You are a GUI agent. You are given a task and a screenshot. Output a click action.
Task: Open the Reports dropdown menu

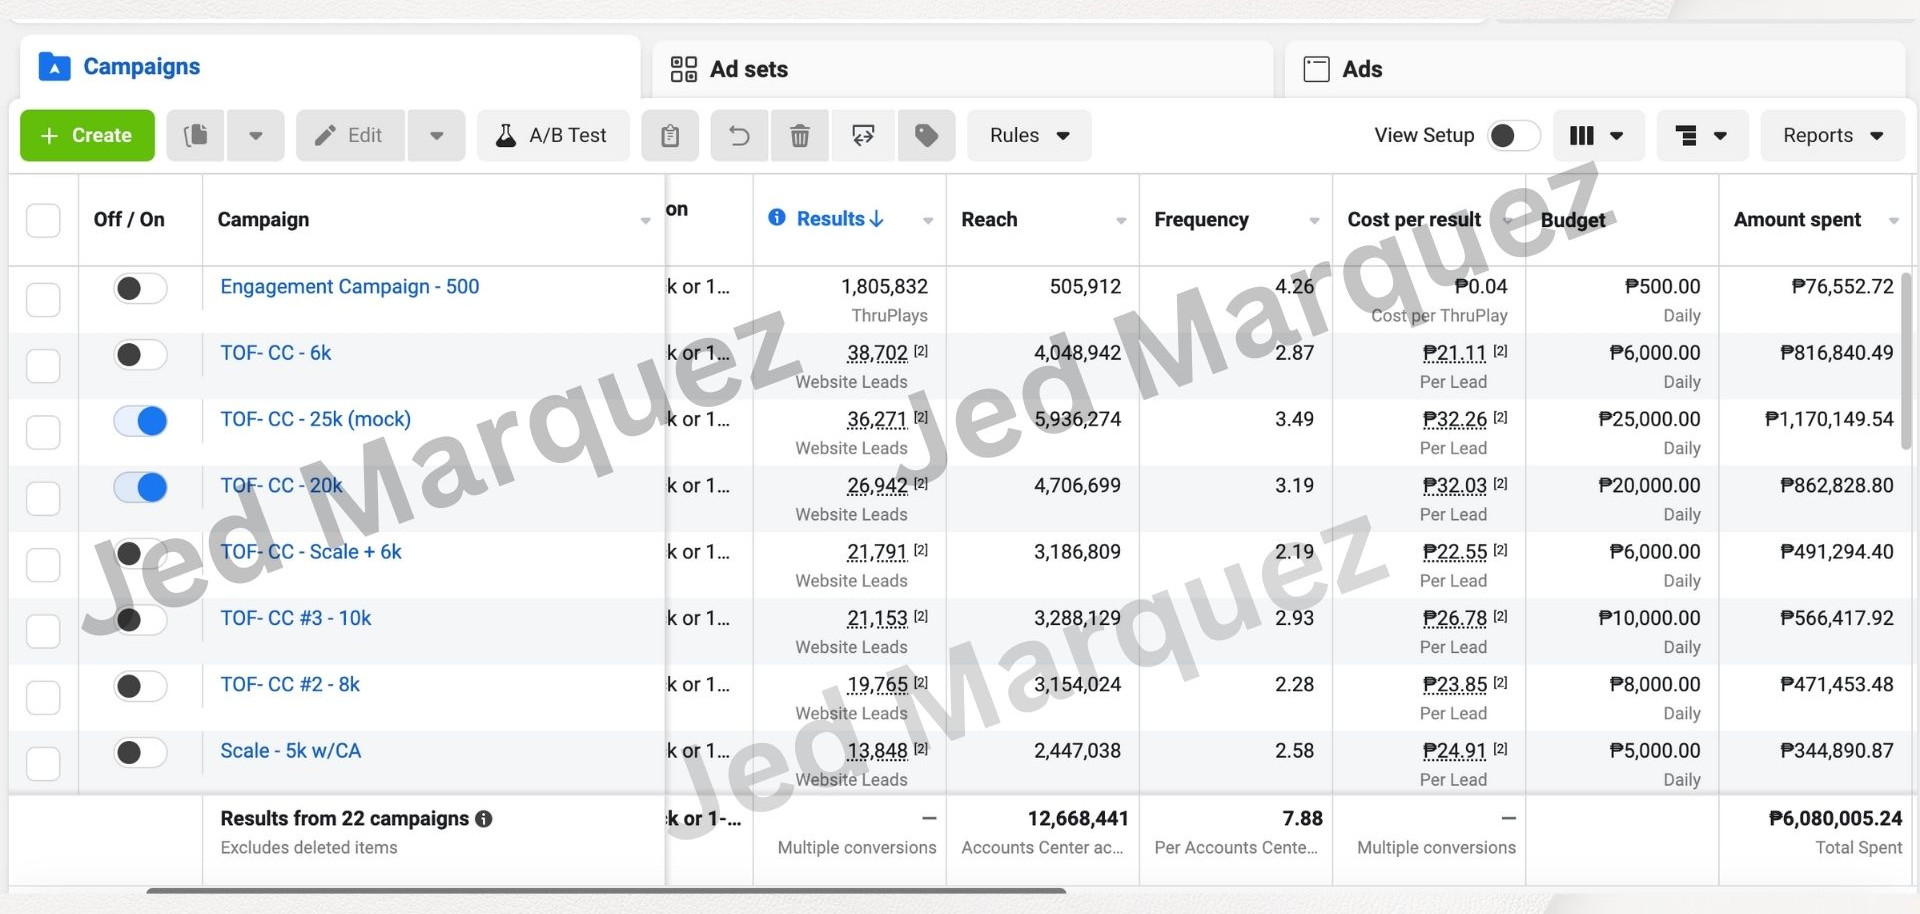coord(1832,135)
